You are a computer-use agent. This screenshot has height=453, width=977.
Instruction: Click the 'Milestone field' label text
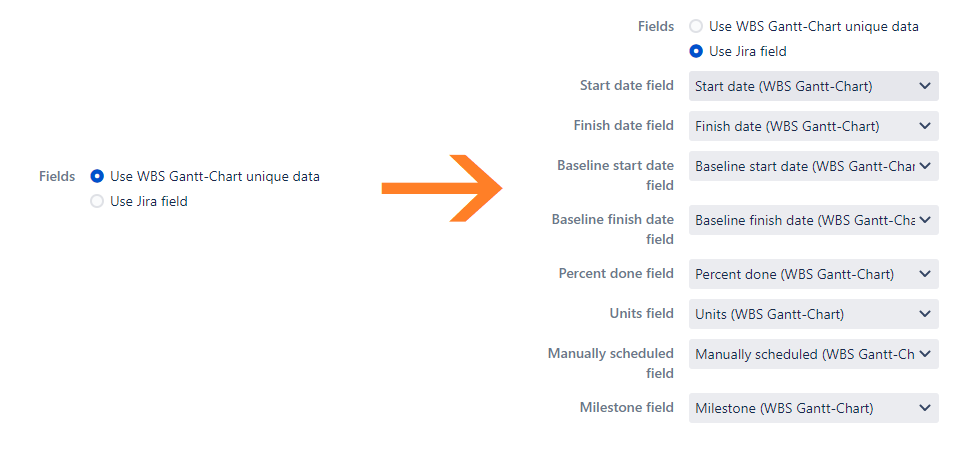(626, 408)
